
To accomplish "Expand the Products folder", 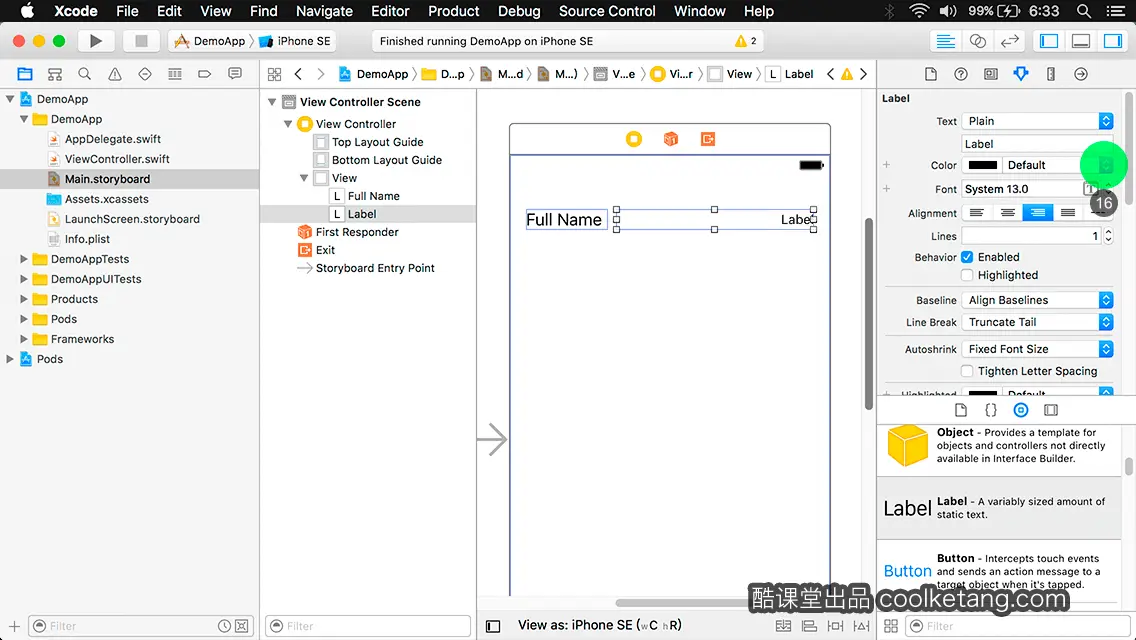I will coord(24,299).
